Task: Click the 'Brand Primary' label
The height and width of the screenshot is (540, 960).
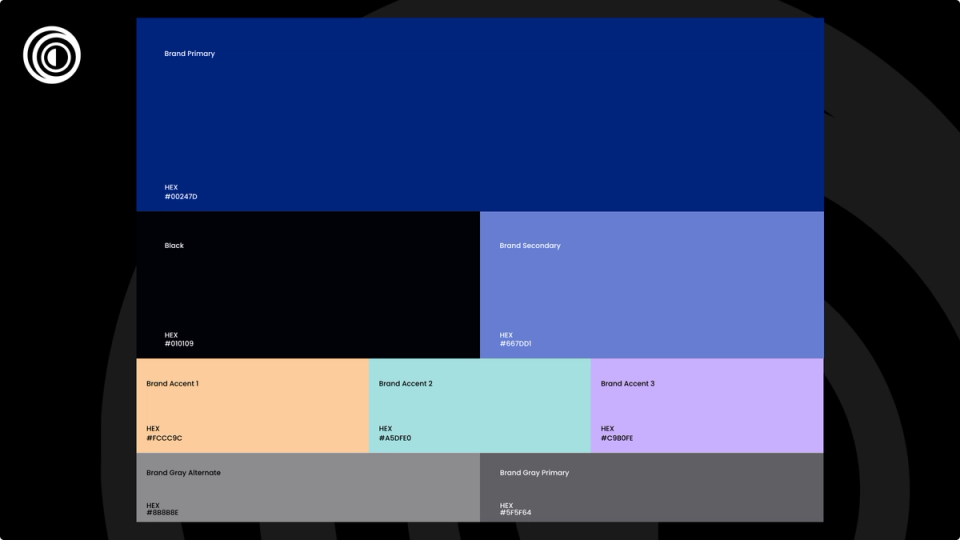Action: pyautogui.click(x=190, y=54)
